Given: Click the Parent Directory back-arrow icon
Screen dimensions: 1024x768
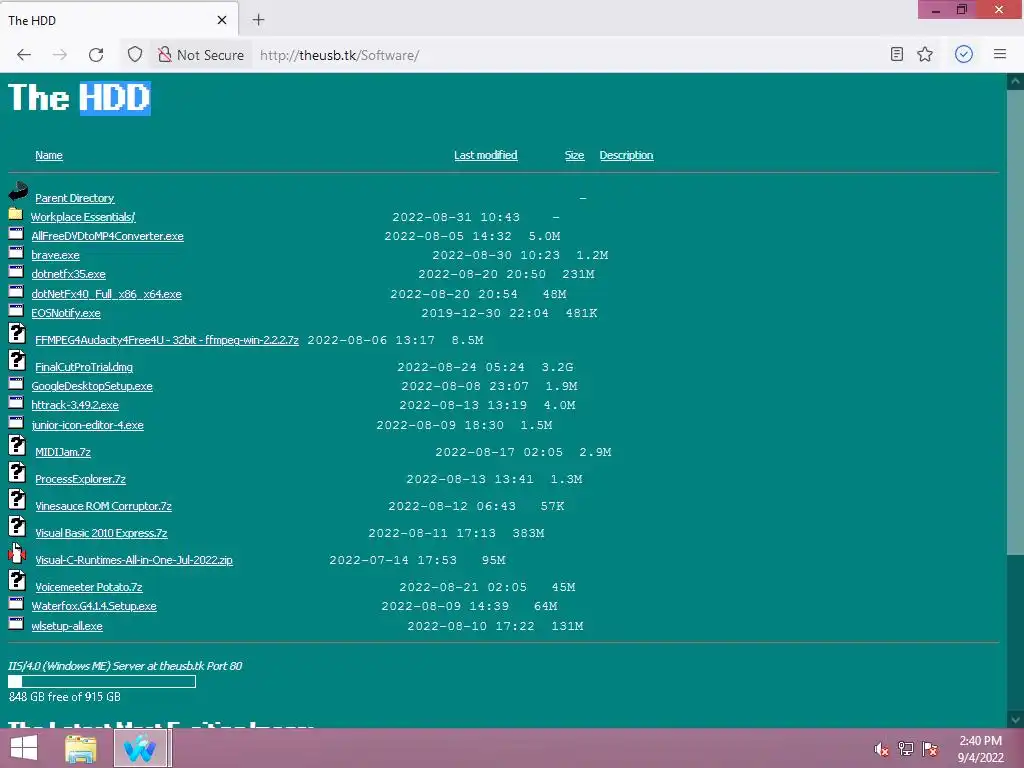Looking at the screenshot, I should [x=18, y=191].
